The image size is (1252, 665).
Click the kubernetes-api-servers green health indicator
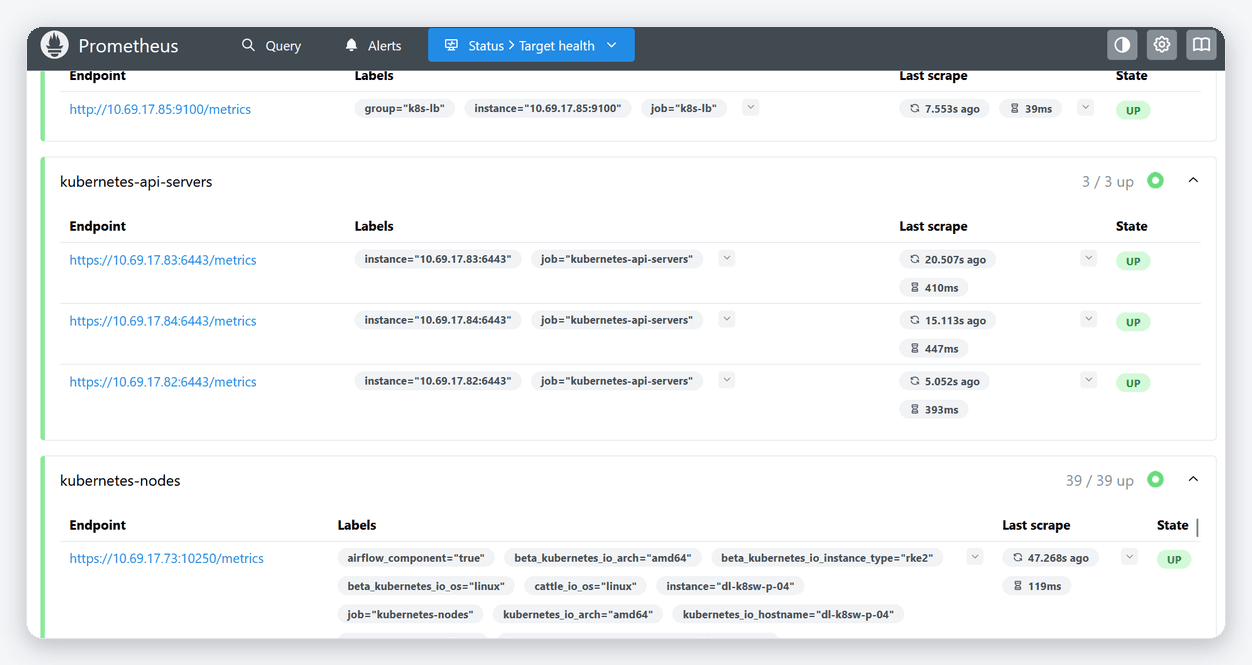[1155, 180]
